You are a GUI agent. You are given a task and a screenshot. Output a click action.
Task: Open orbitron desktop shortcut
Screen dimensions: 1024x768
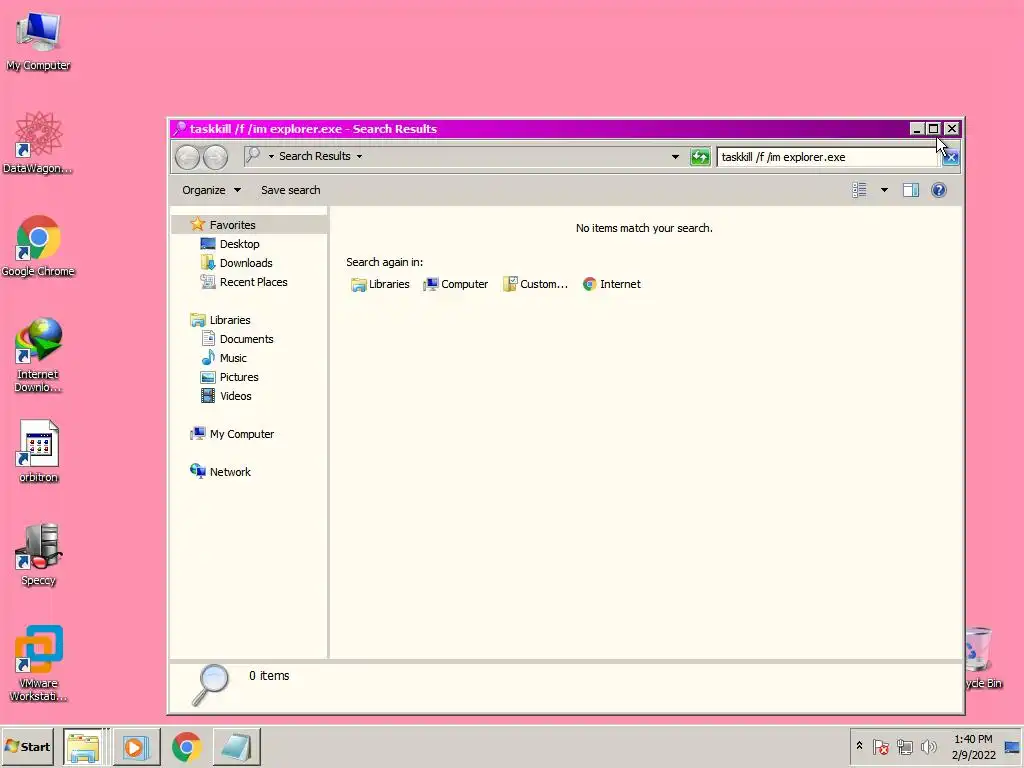39,451
